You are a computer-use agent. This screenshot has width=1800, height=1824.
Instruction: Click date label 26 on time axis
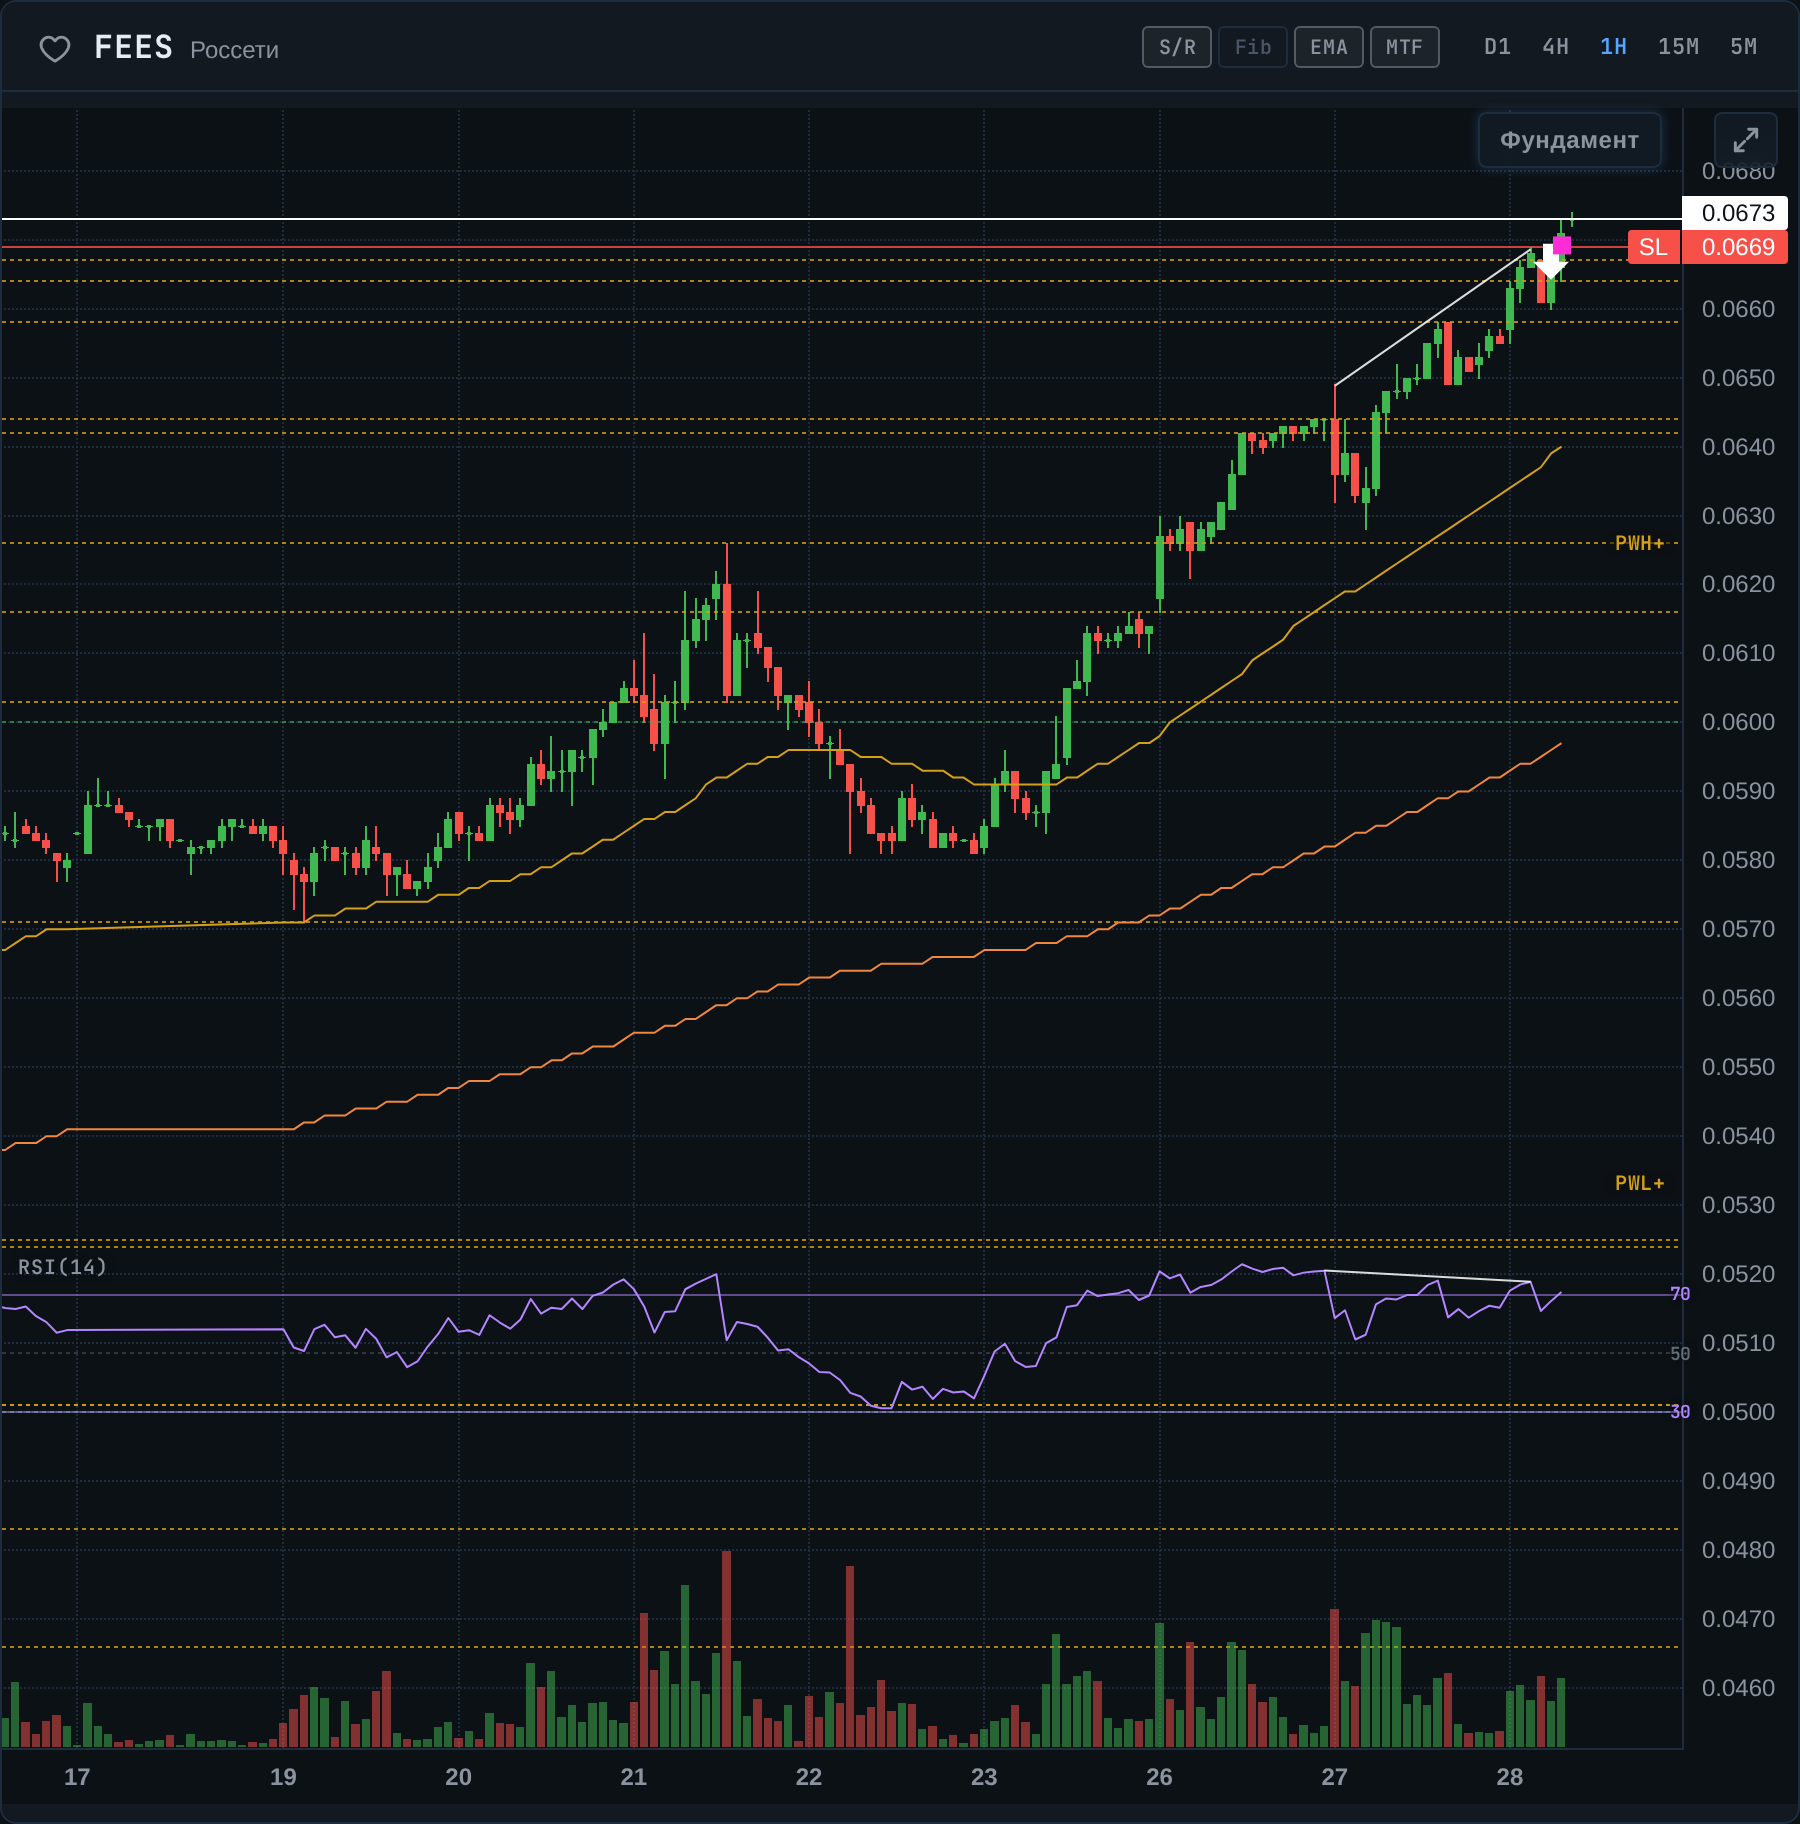[x=1159, y=1777]
